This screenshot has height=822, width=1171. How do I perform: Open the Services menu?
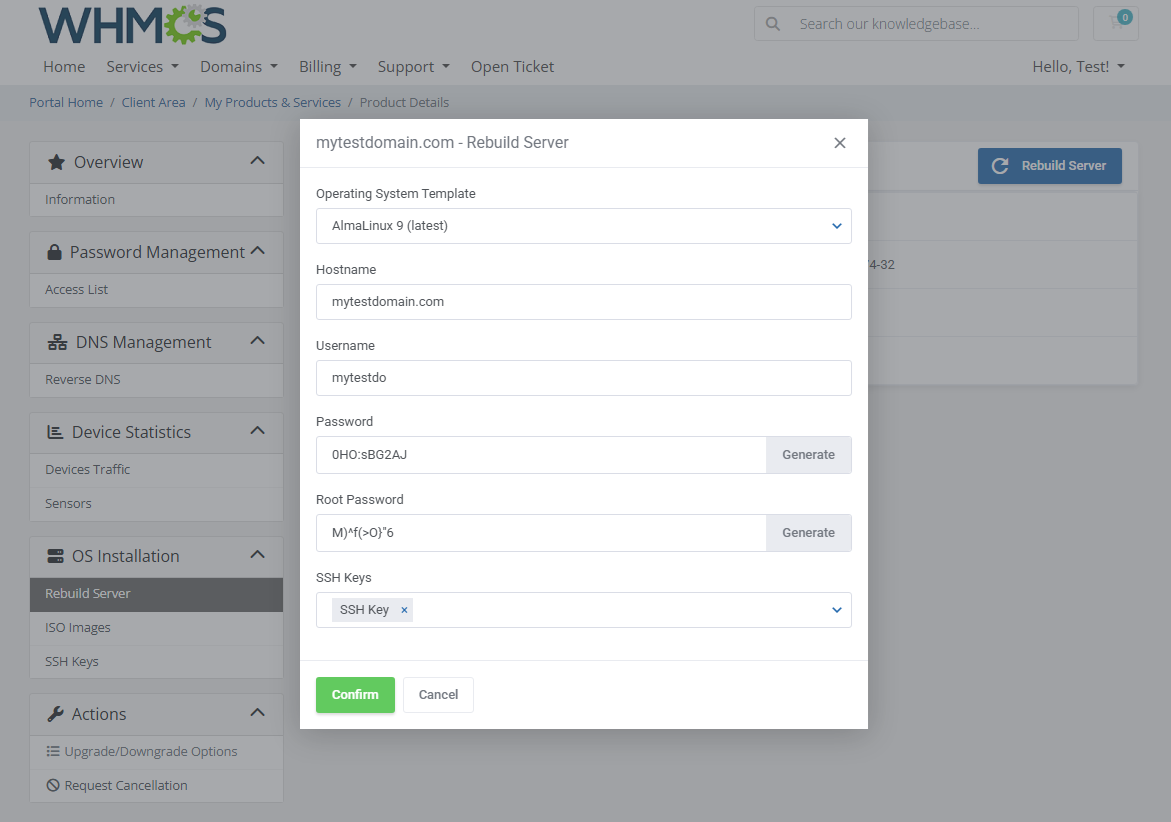[x=143, y=66]
